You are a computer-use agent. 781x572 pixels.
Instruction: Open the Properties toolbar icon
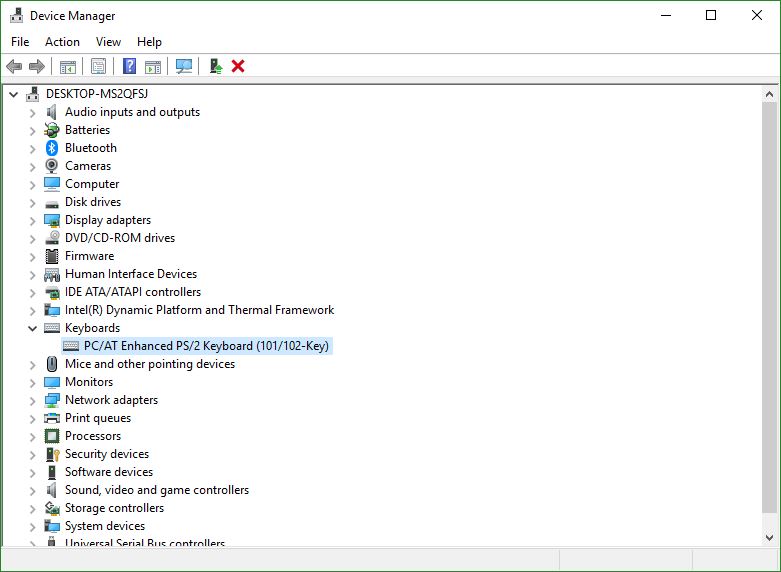click(99, 66)
